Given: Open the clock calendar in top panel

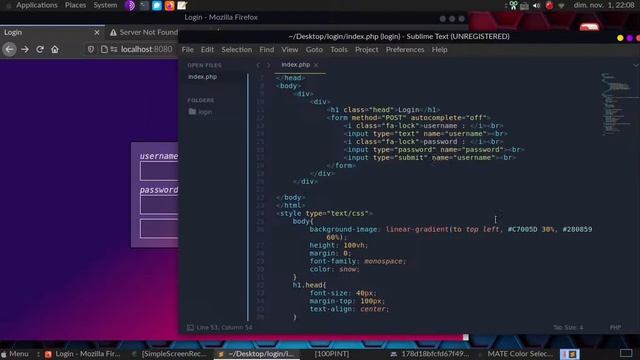Looking at the screenshot, I should click(604, 5).
